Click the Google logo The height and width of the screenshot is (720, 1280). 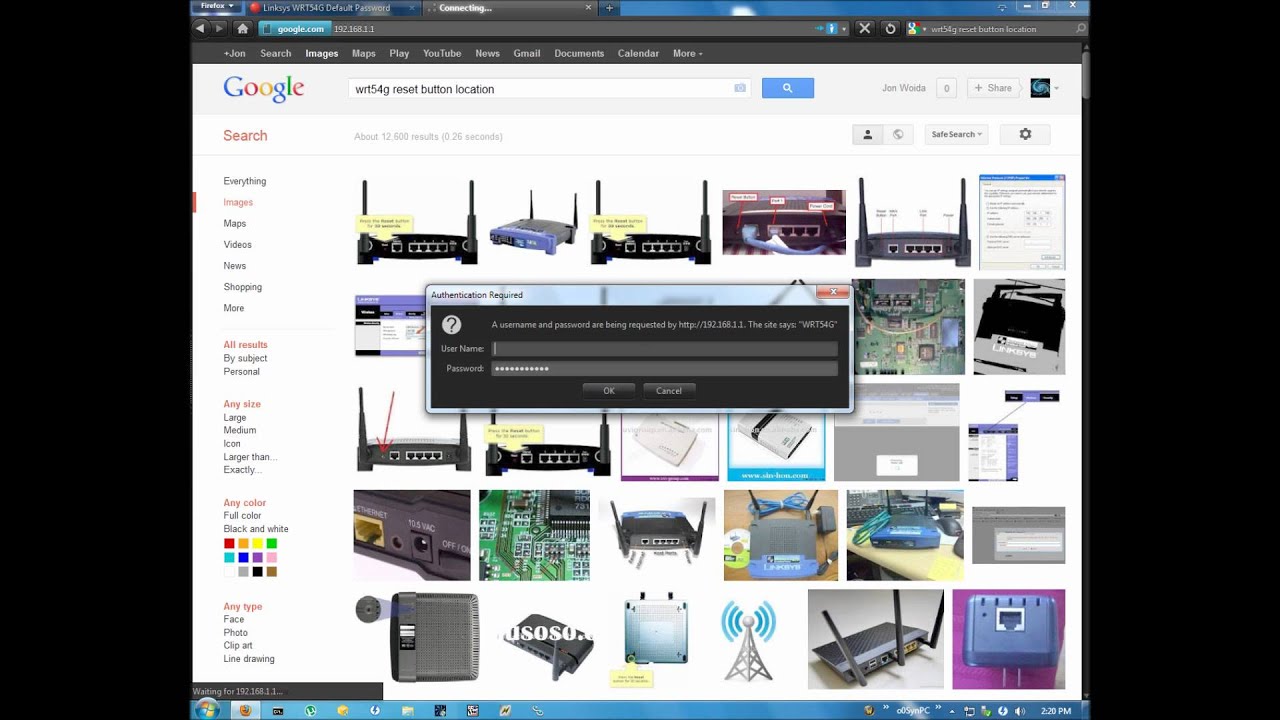[264, 88]
